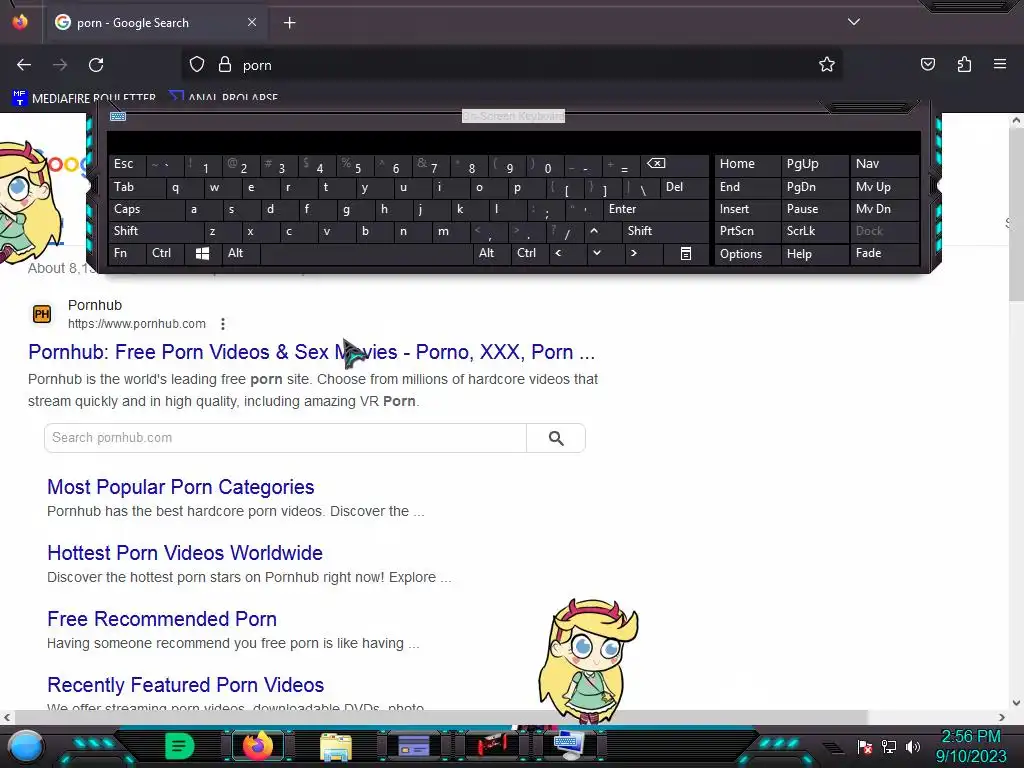Click the Home key
The width and height of the screenshot is (1024, 768).
748,164
